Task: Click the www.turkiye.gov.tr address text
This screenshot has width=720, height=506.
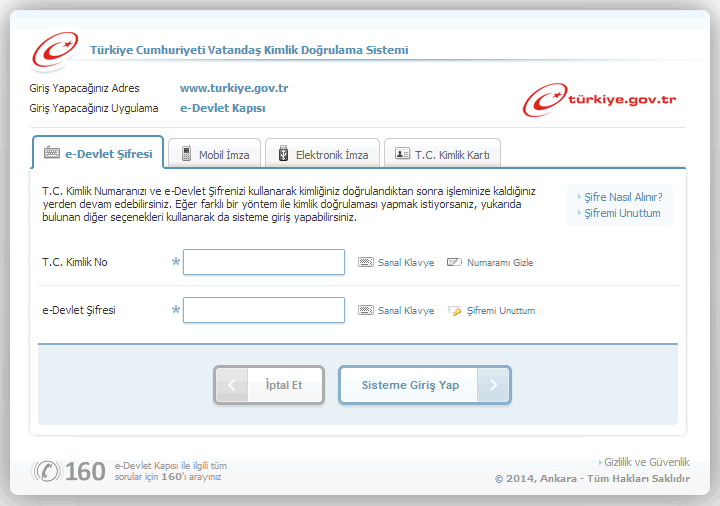Action: click(x=234, y=88)
